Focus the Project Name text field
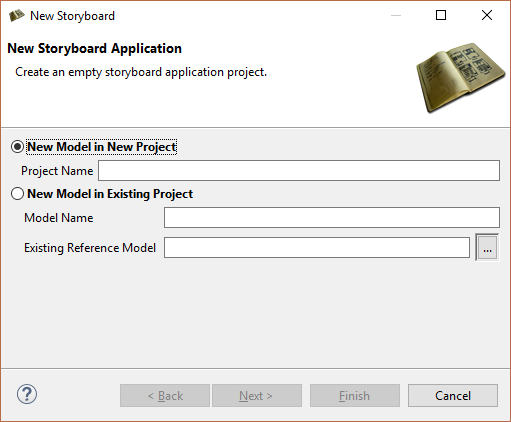 pos(299,171)
